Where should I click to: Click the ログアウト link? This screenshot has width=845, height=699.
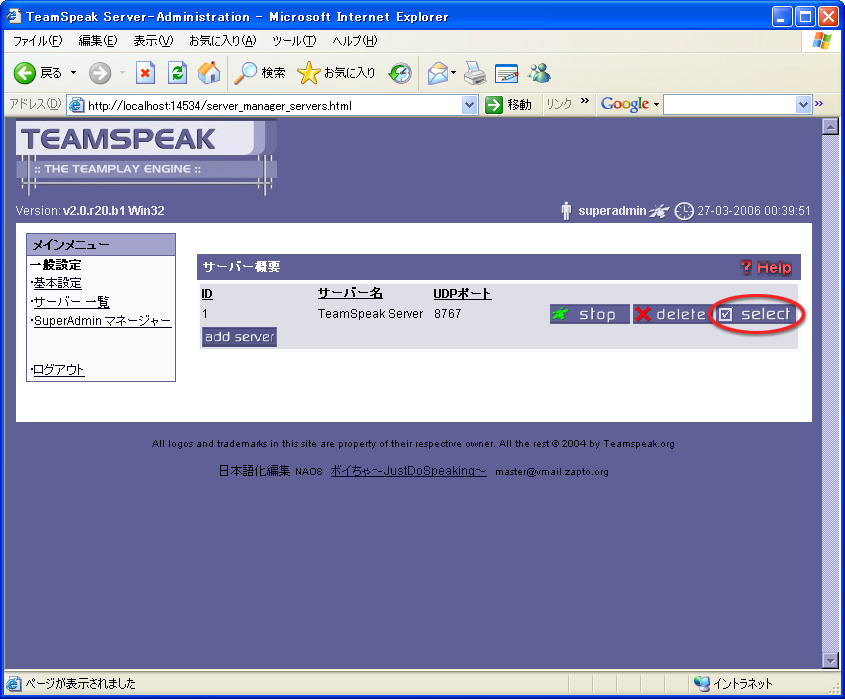point(58,370)
